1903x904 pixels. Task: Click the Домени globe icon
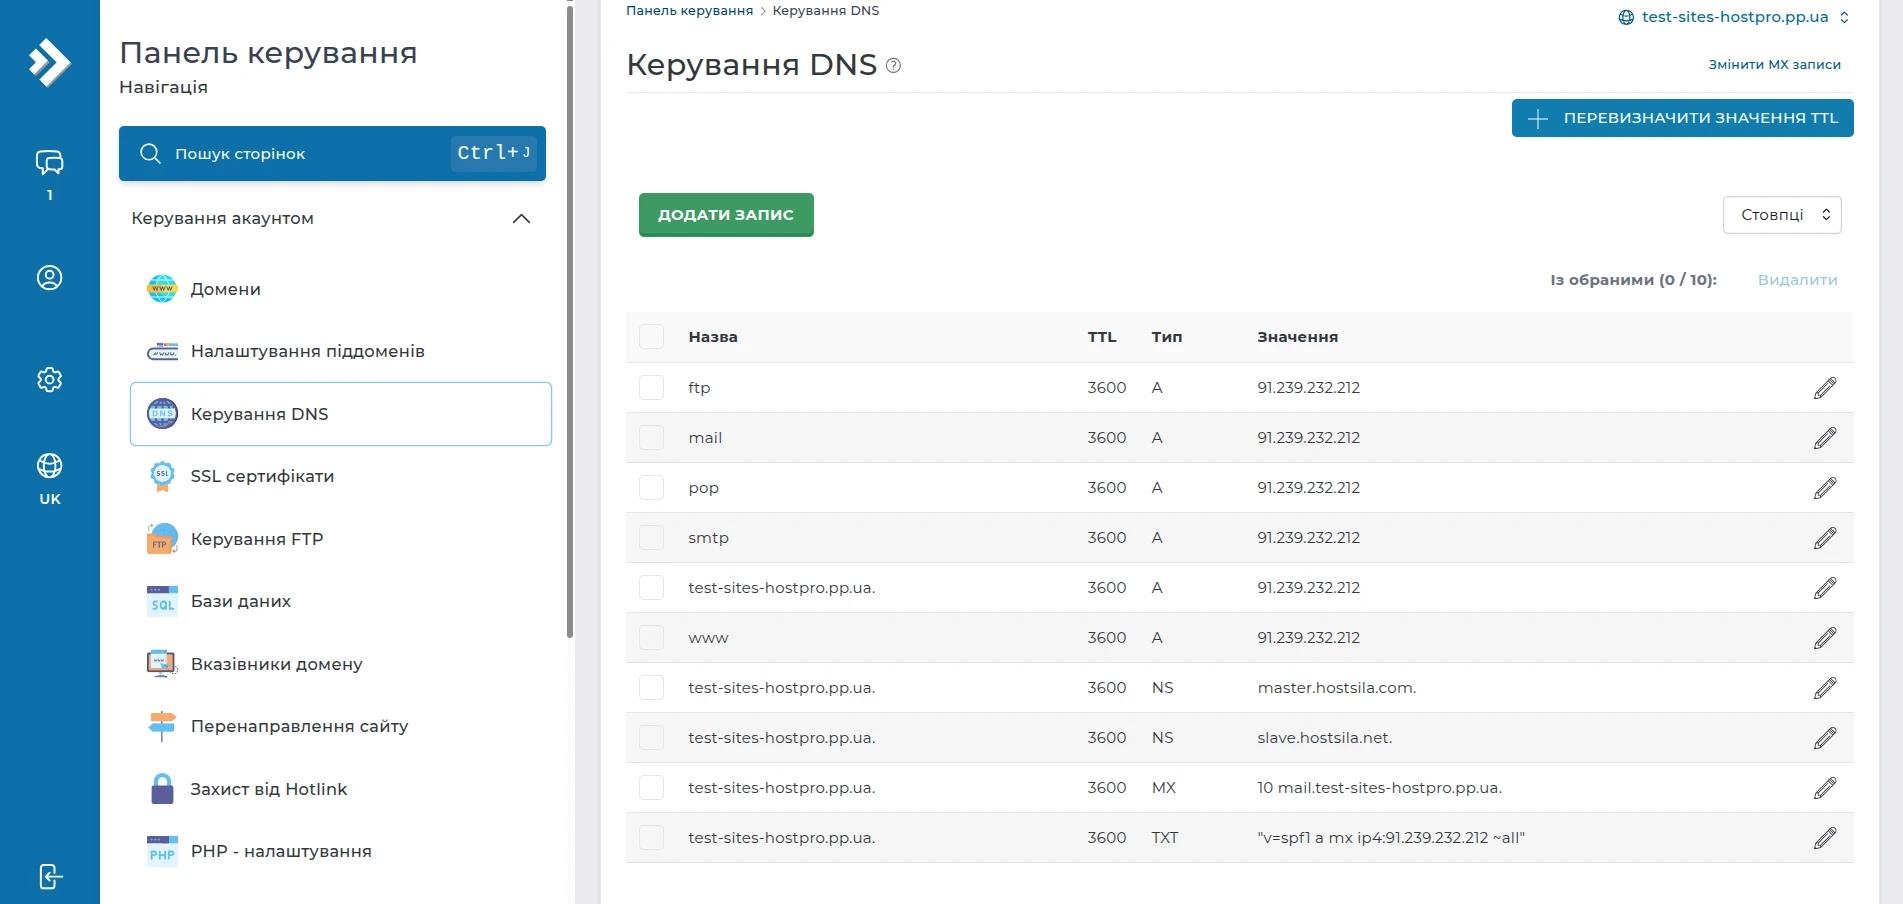162,289
